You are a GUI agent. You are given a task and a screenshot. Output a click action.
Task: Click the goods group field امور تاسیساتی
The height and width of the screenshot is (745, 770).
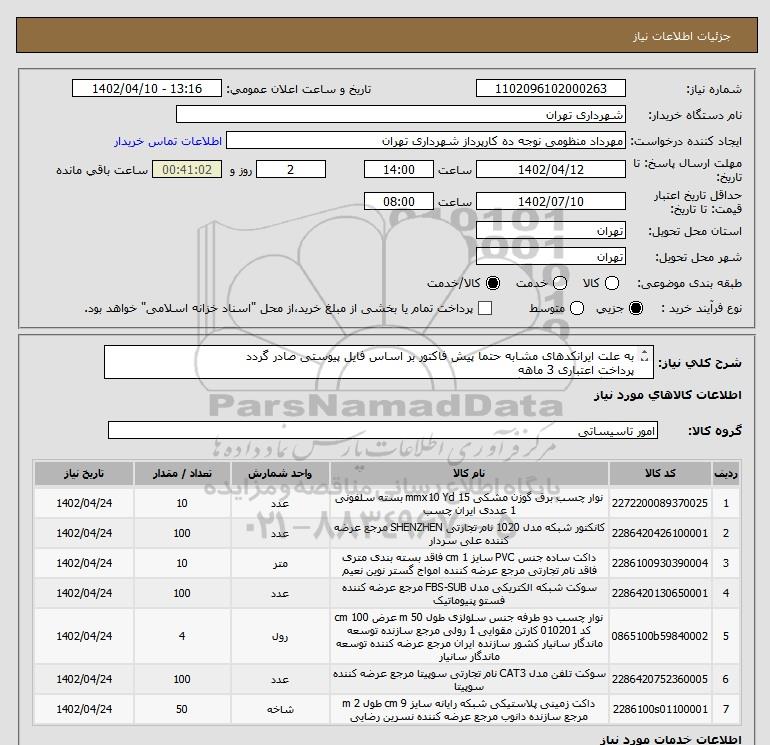[x=383, y=430]
